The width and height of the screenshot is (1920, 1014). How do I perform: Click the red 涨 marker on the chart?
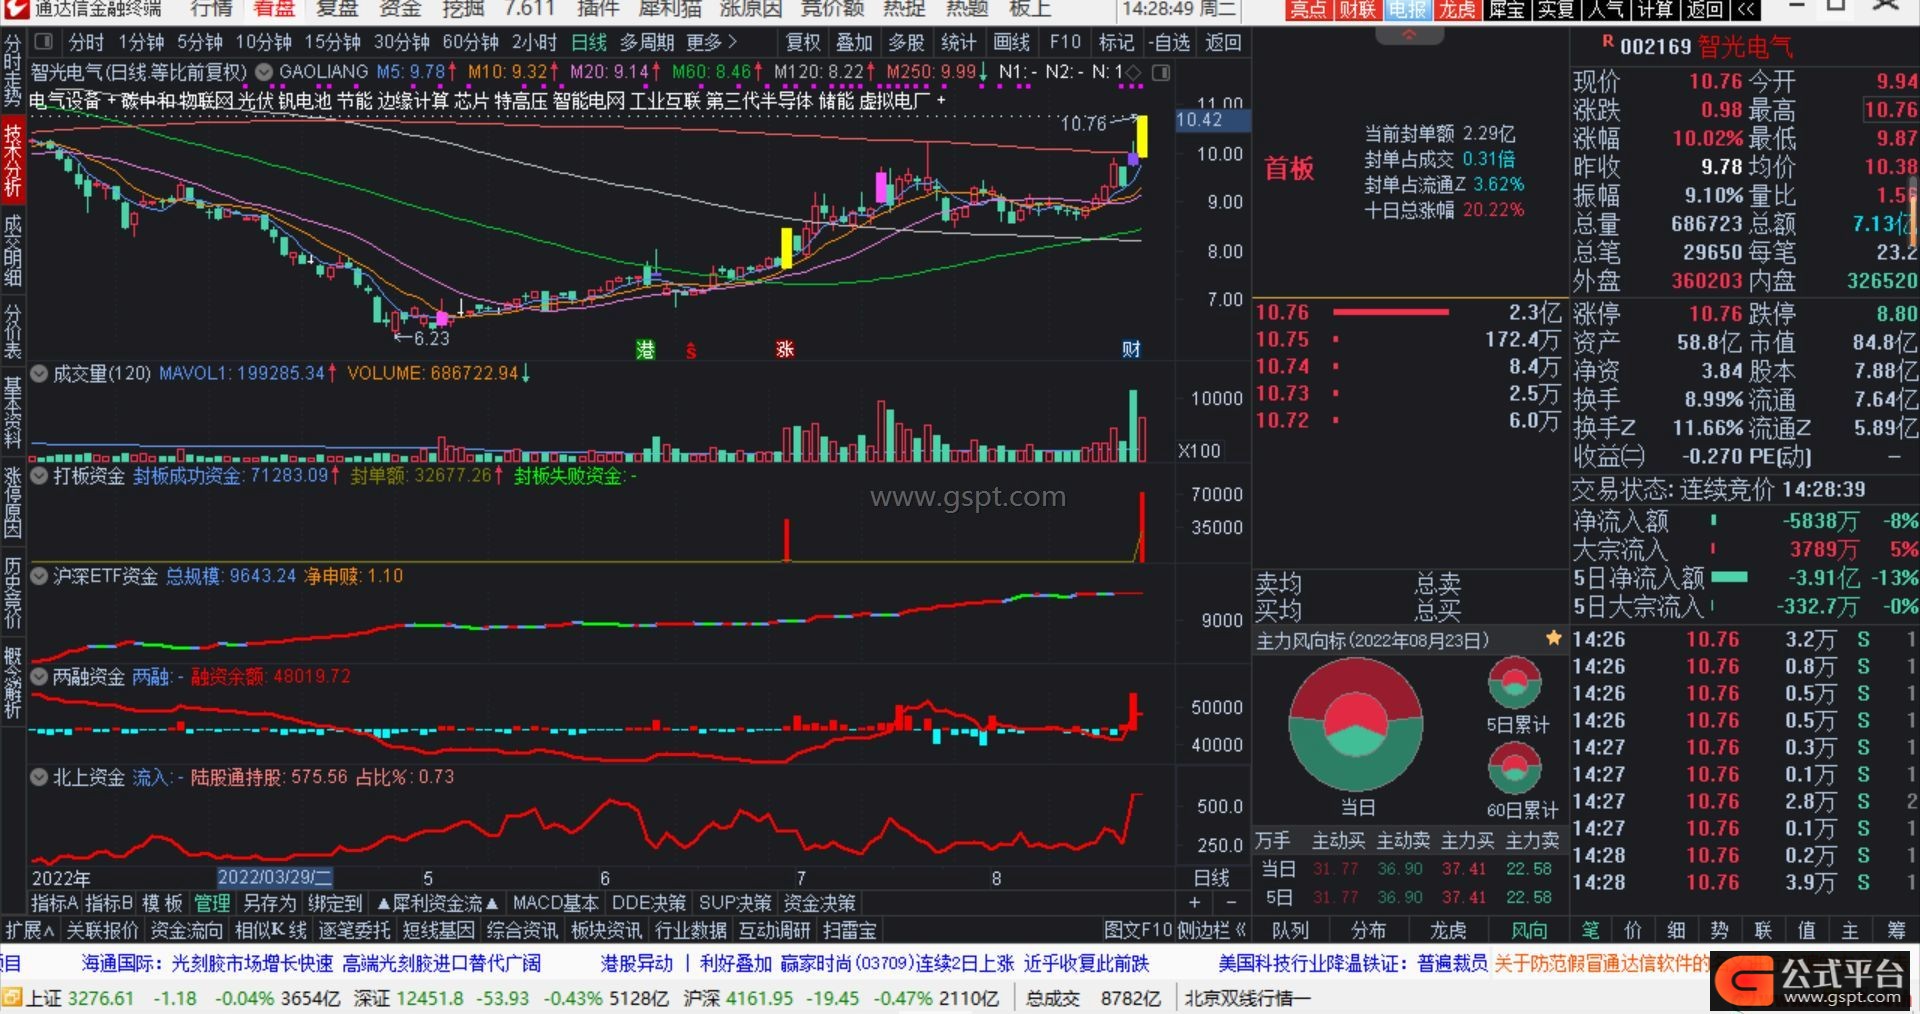click(785, 349)
